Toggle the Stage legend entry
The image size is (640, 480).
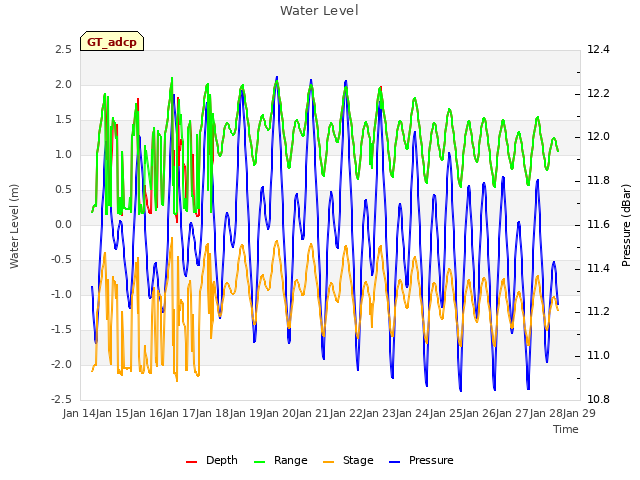coord(348,460)
